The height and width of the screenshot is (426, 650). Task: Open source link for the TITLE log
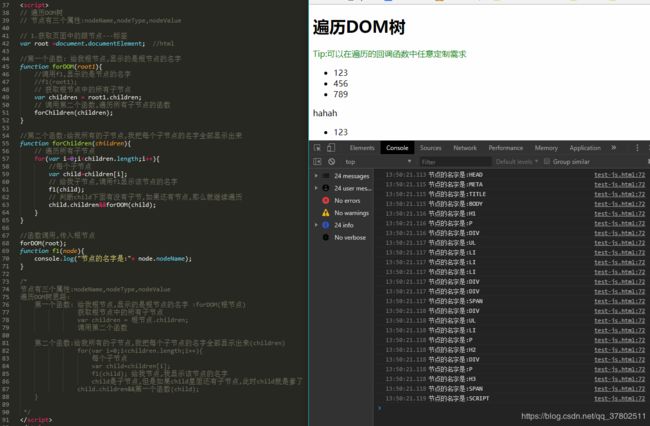tap(619, 194)
